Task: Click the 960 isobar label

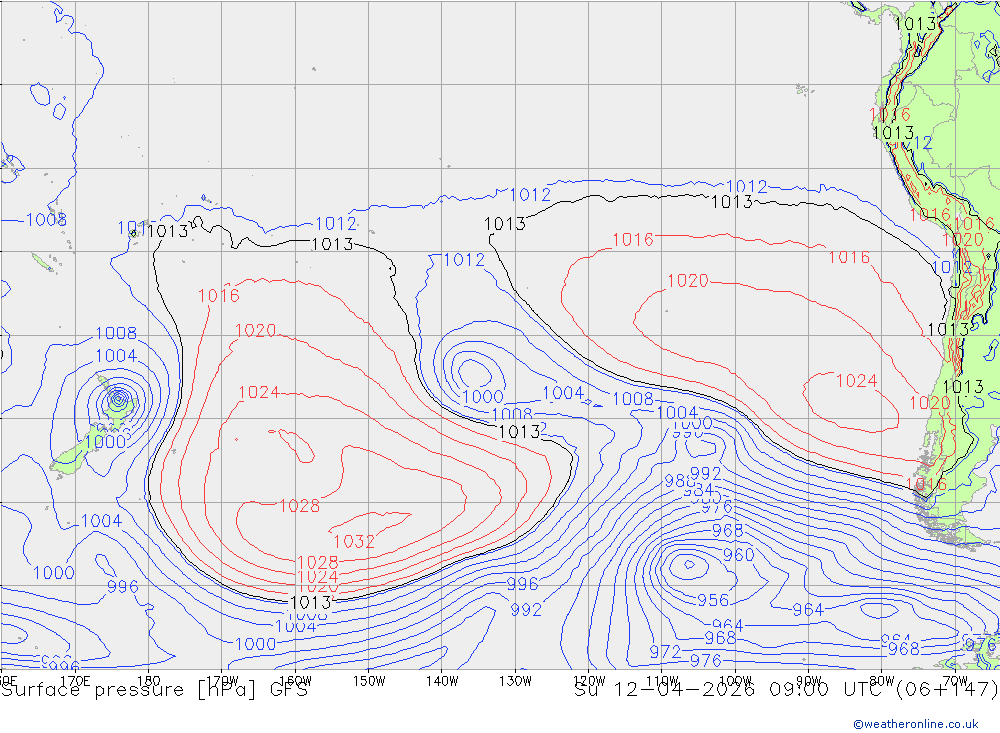Action: tap(738, 555)
